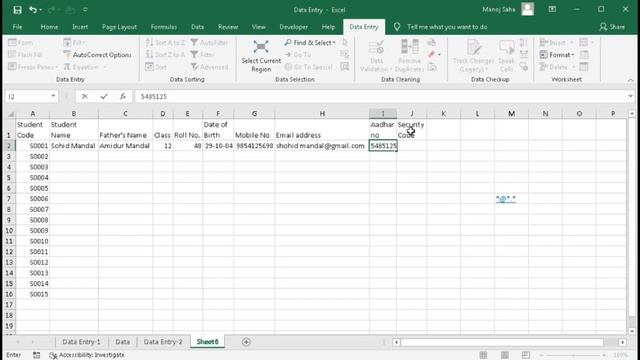Click Accessibility: Investigate in status bar
This screenshot has width=640, height=360.
[87, 355]
